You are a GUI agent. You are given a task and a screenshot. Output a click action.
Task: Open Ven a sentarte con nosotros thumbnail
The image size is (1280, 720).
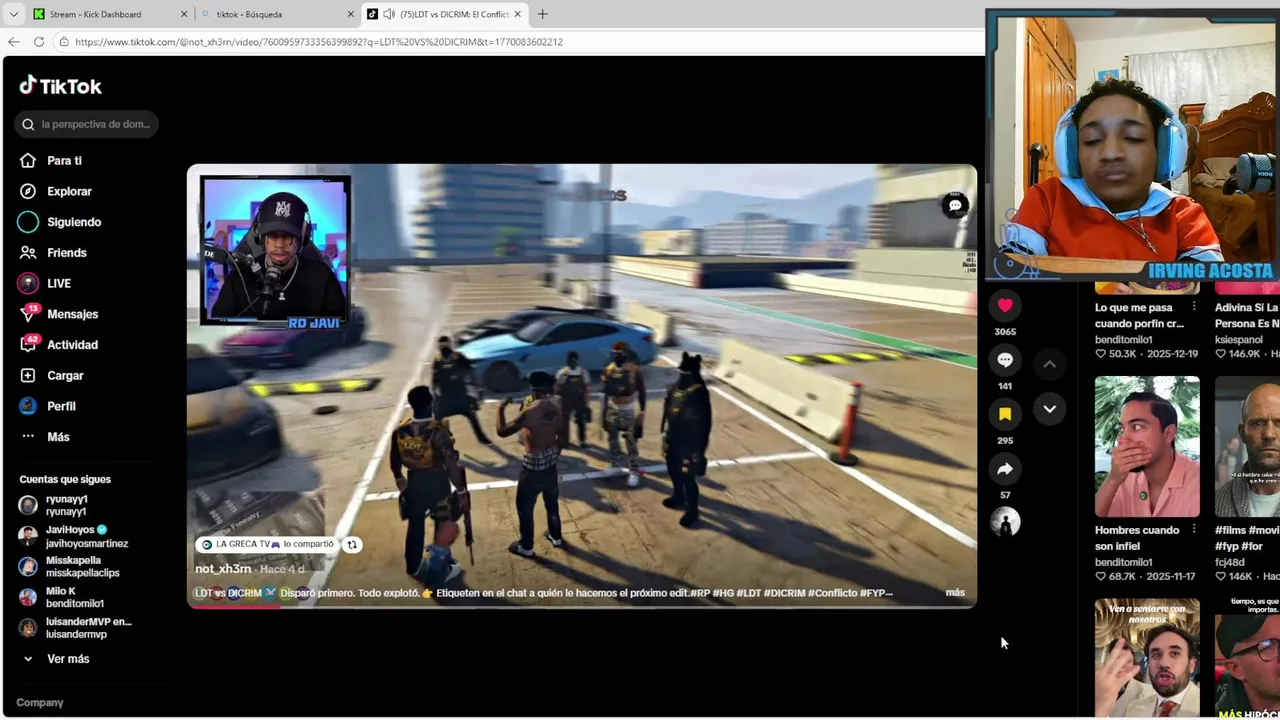[1147, 657]
